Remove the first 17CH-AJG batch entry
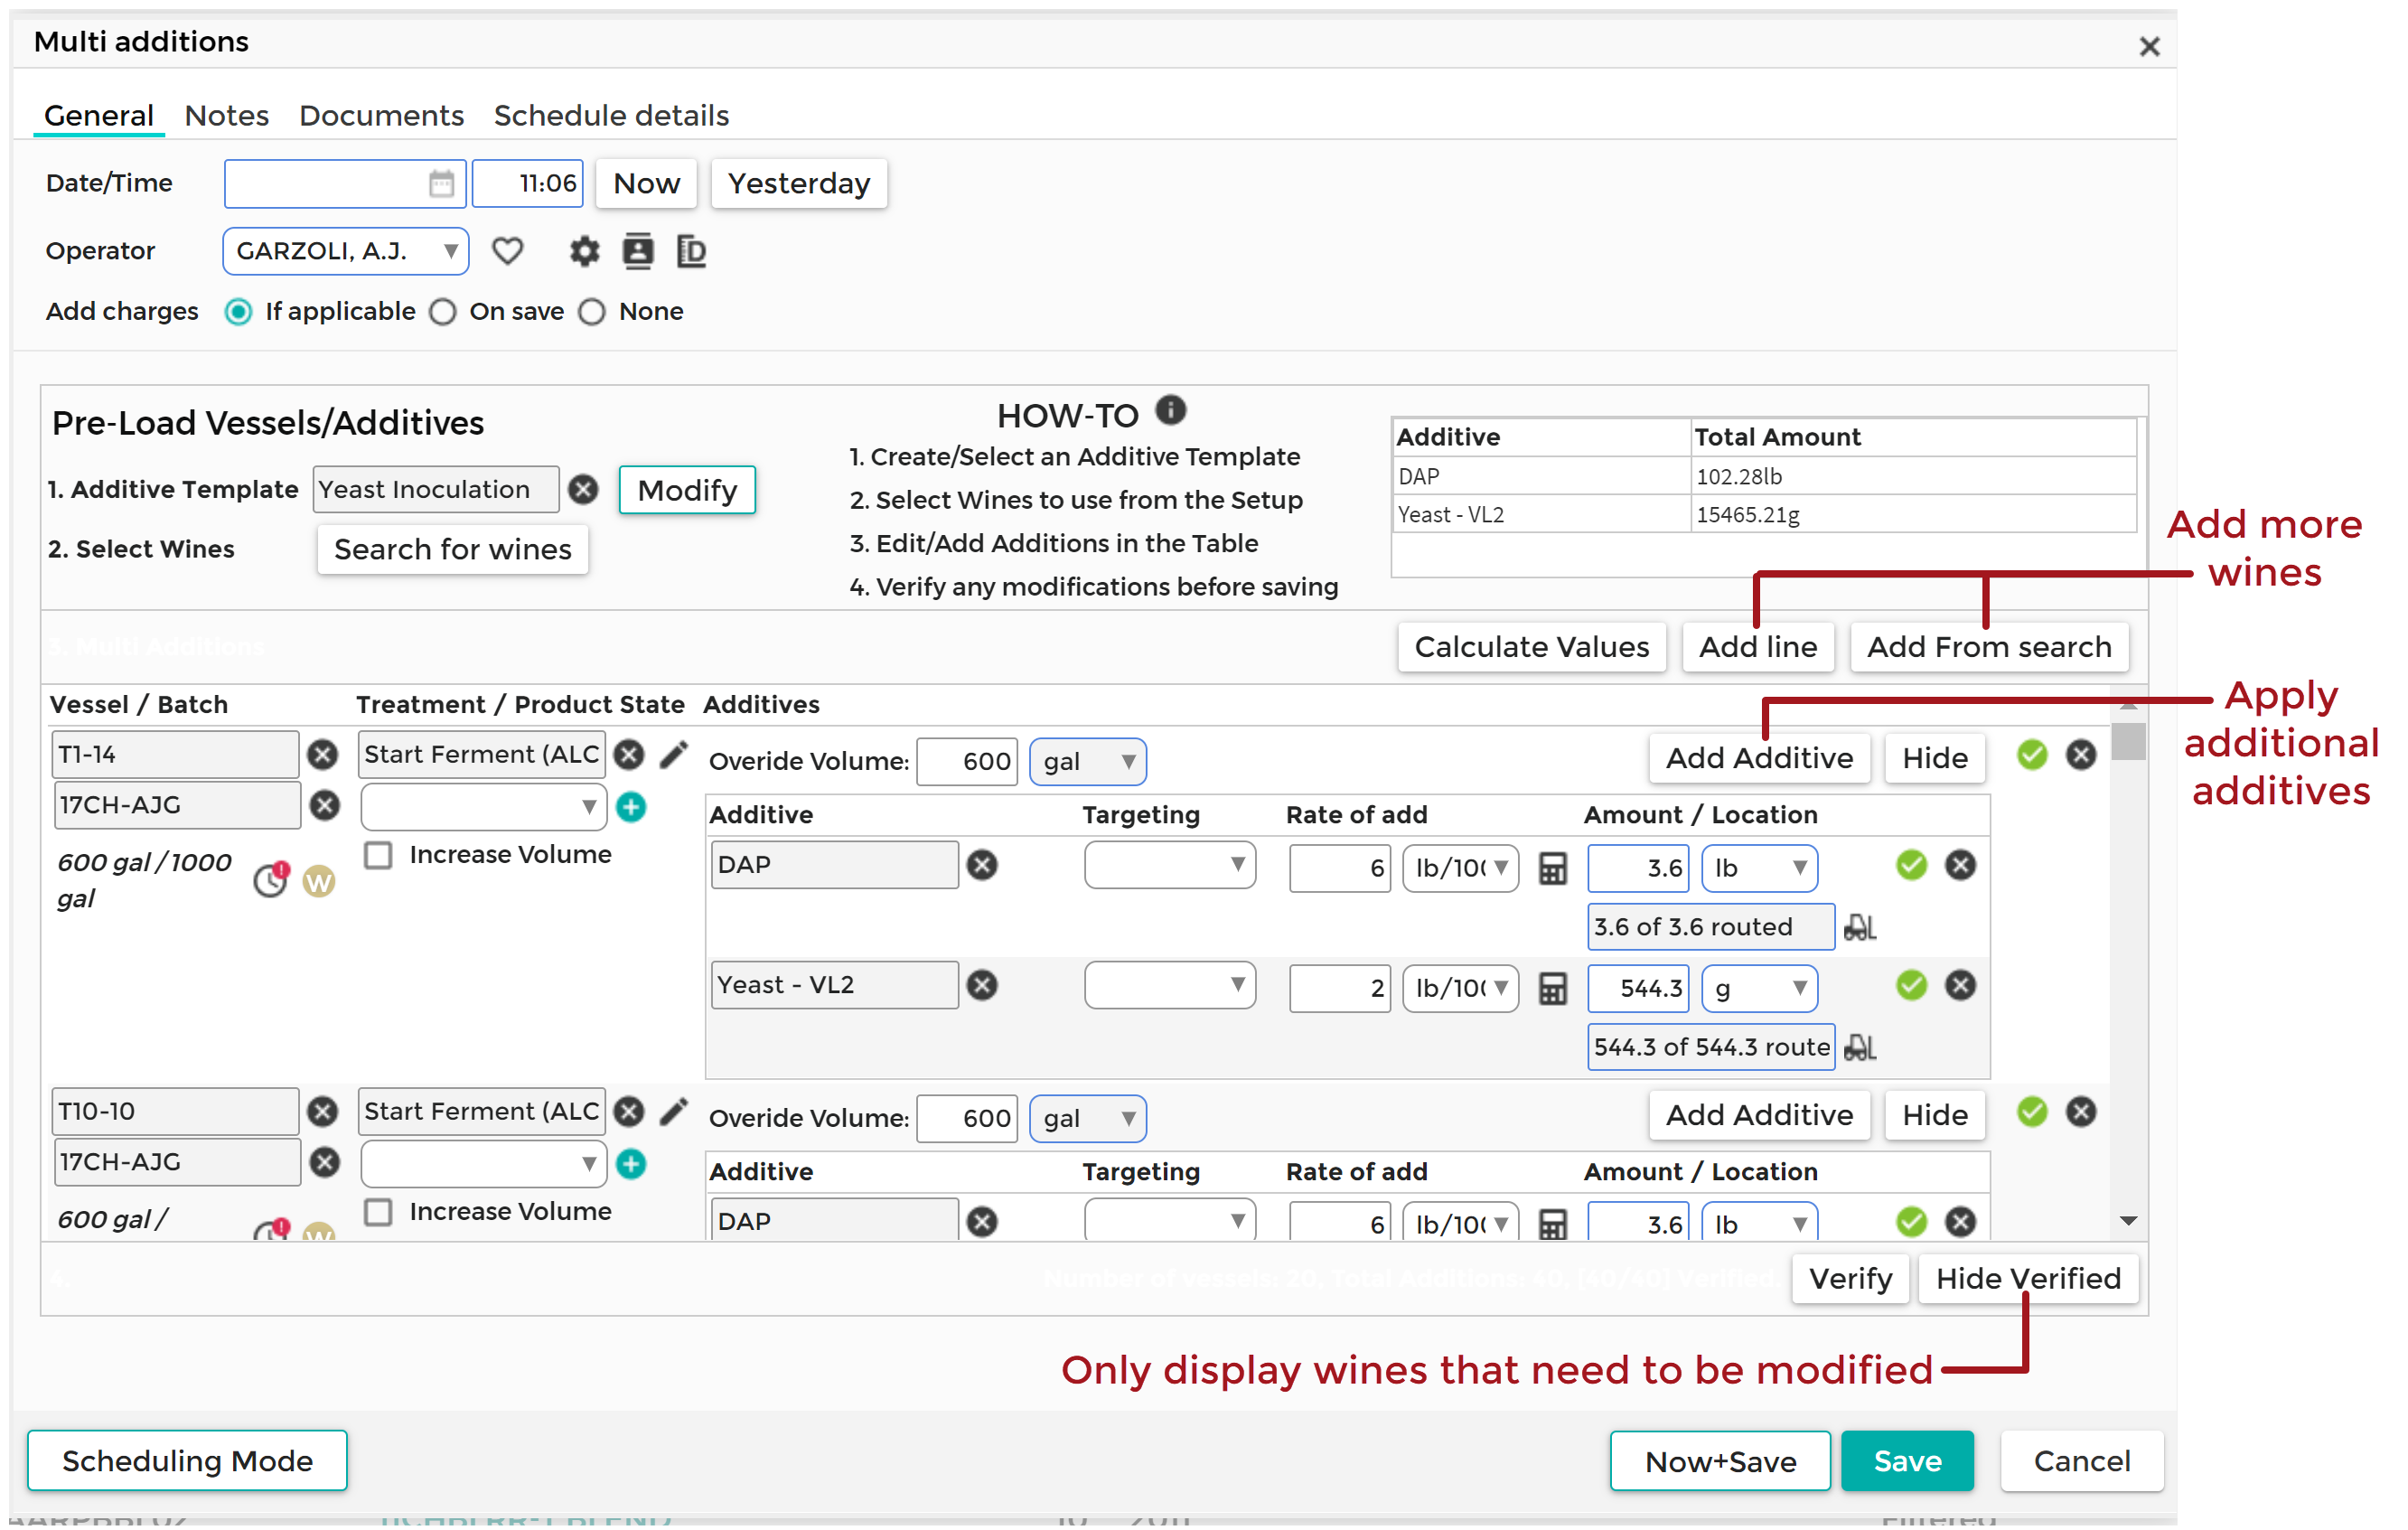The width and height of the screenshot is (2408, 1530). 324,806
